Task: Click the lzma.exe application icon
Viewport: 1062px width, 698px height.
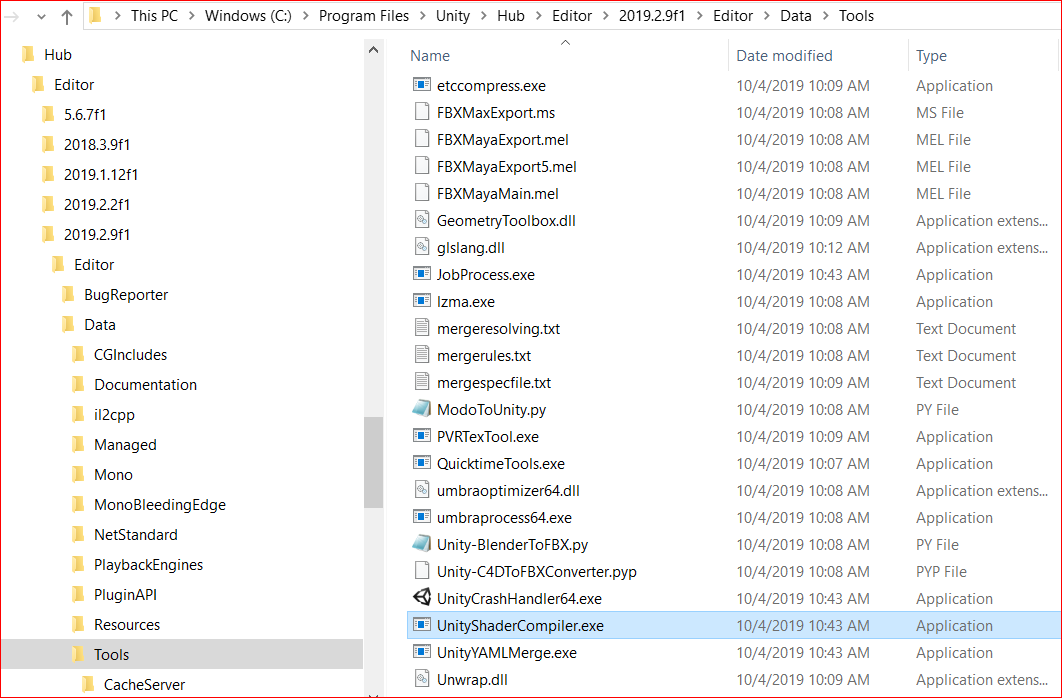Action: click(422, 301)
